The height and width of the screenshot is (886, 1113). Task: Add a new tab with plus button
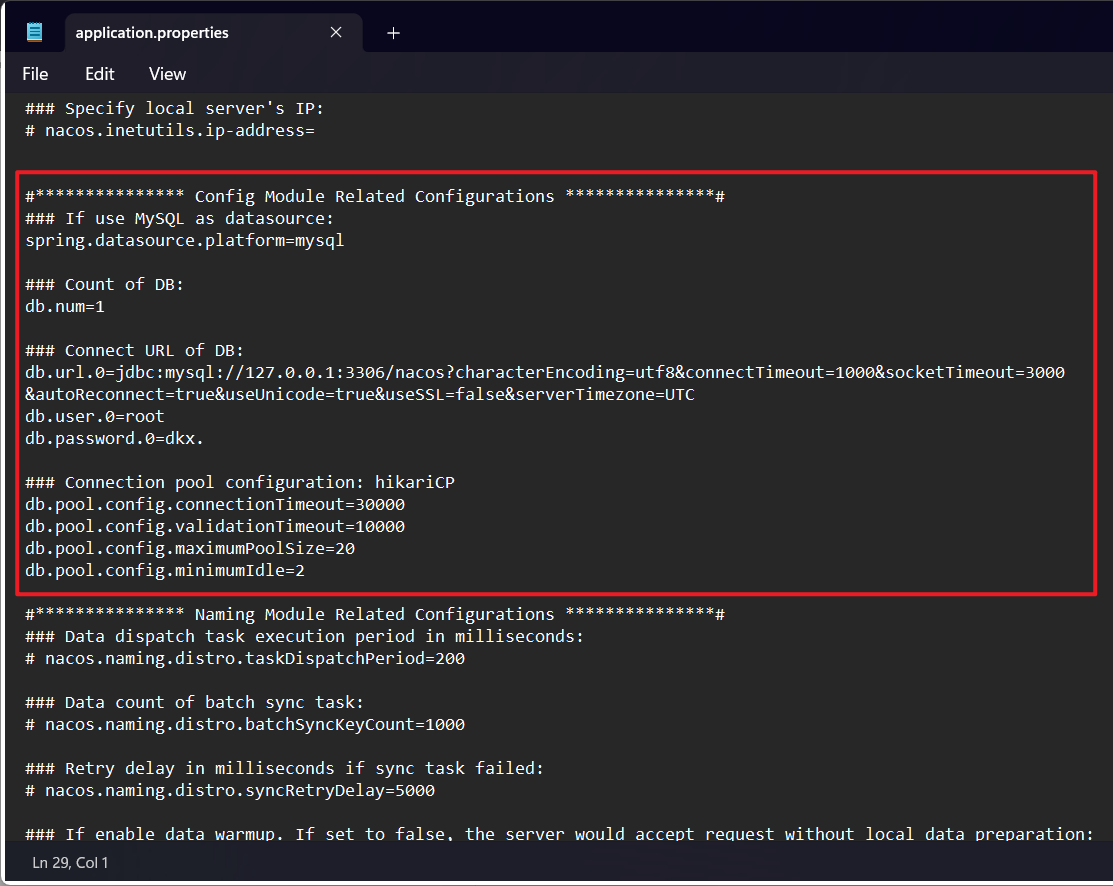[x=393, y=33]
